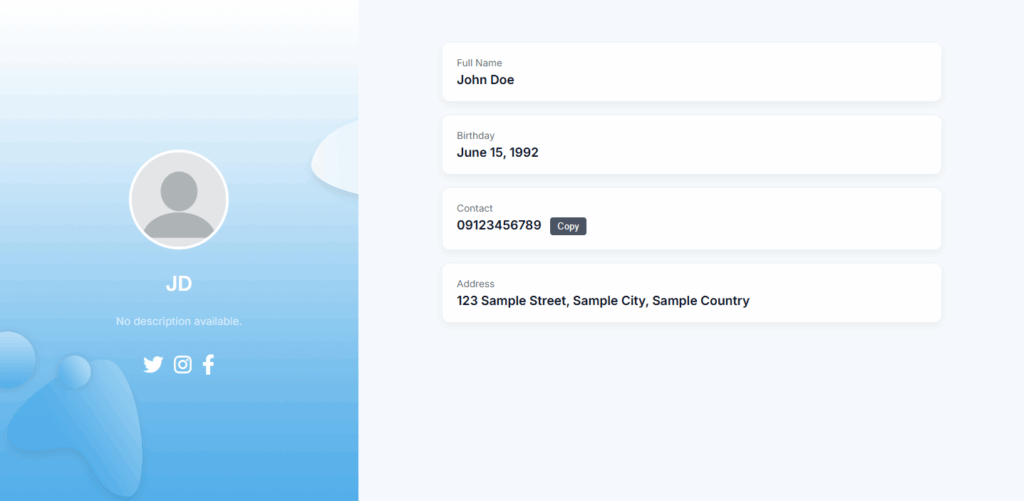Click the Full Name field label
This screenshot has height=501, width=1024.
tap(479, 63)
